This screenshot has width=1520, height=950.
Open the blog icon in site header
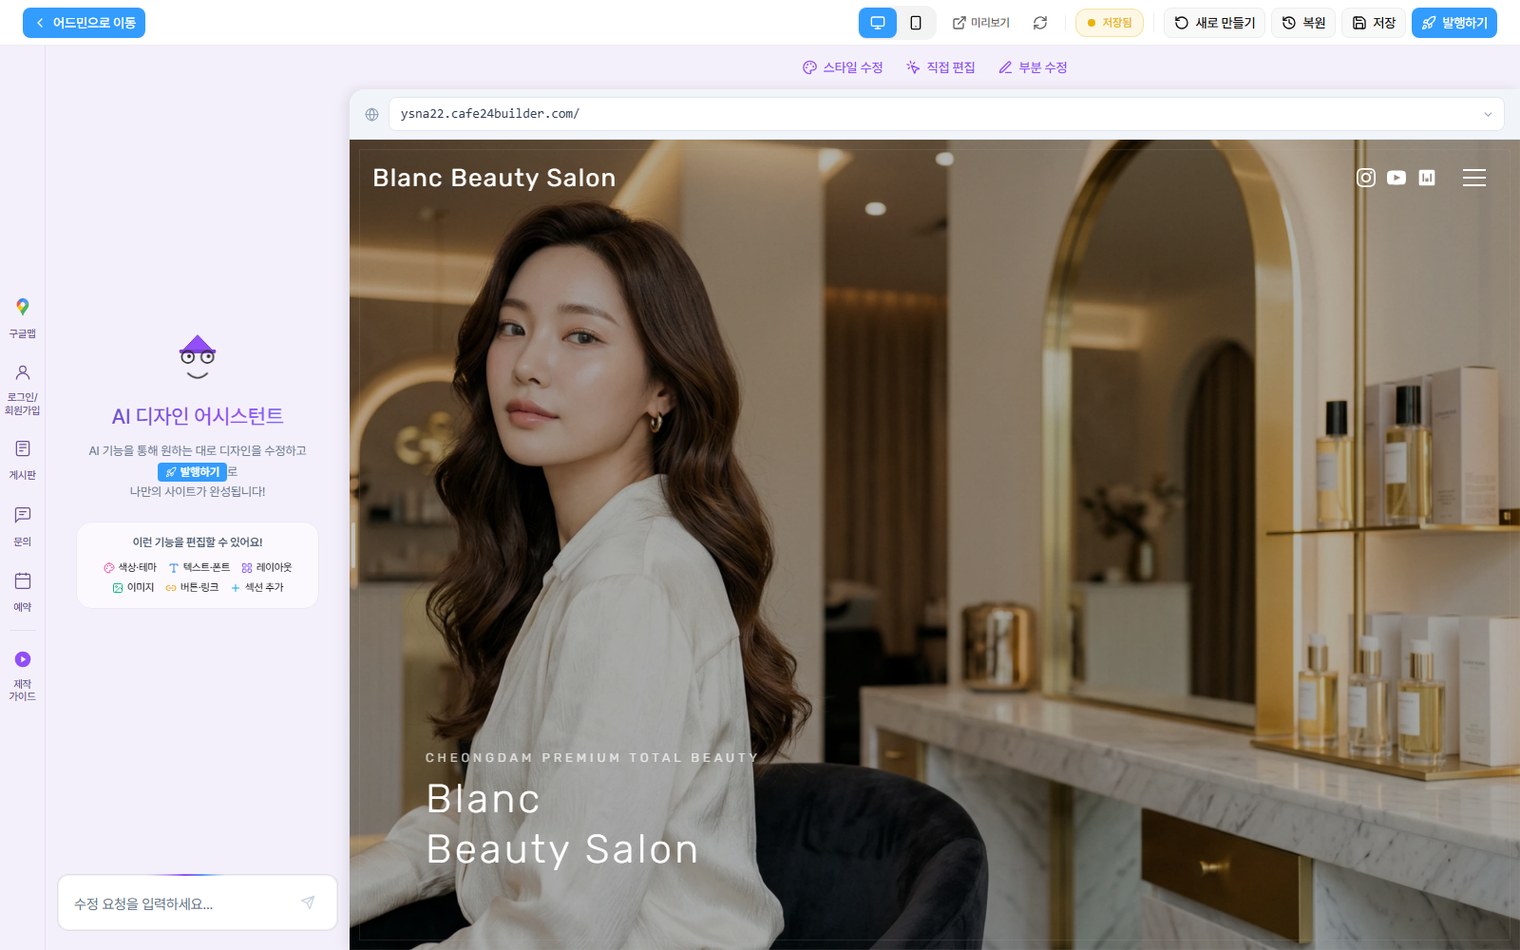coord(1427,178)
